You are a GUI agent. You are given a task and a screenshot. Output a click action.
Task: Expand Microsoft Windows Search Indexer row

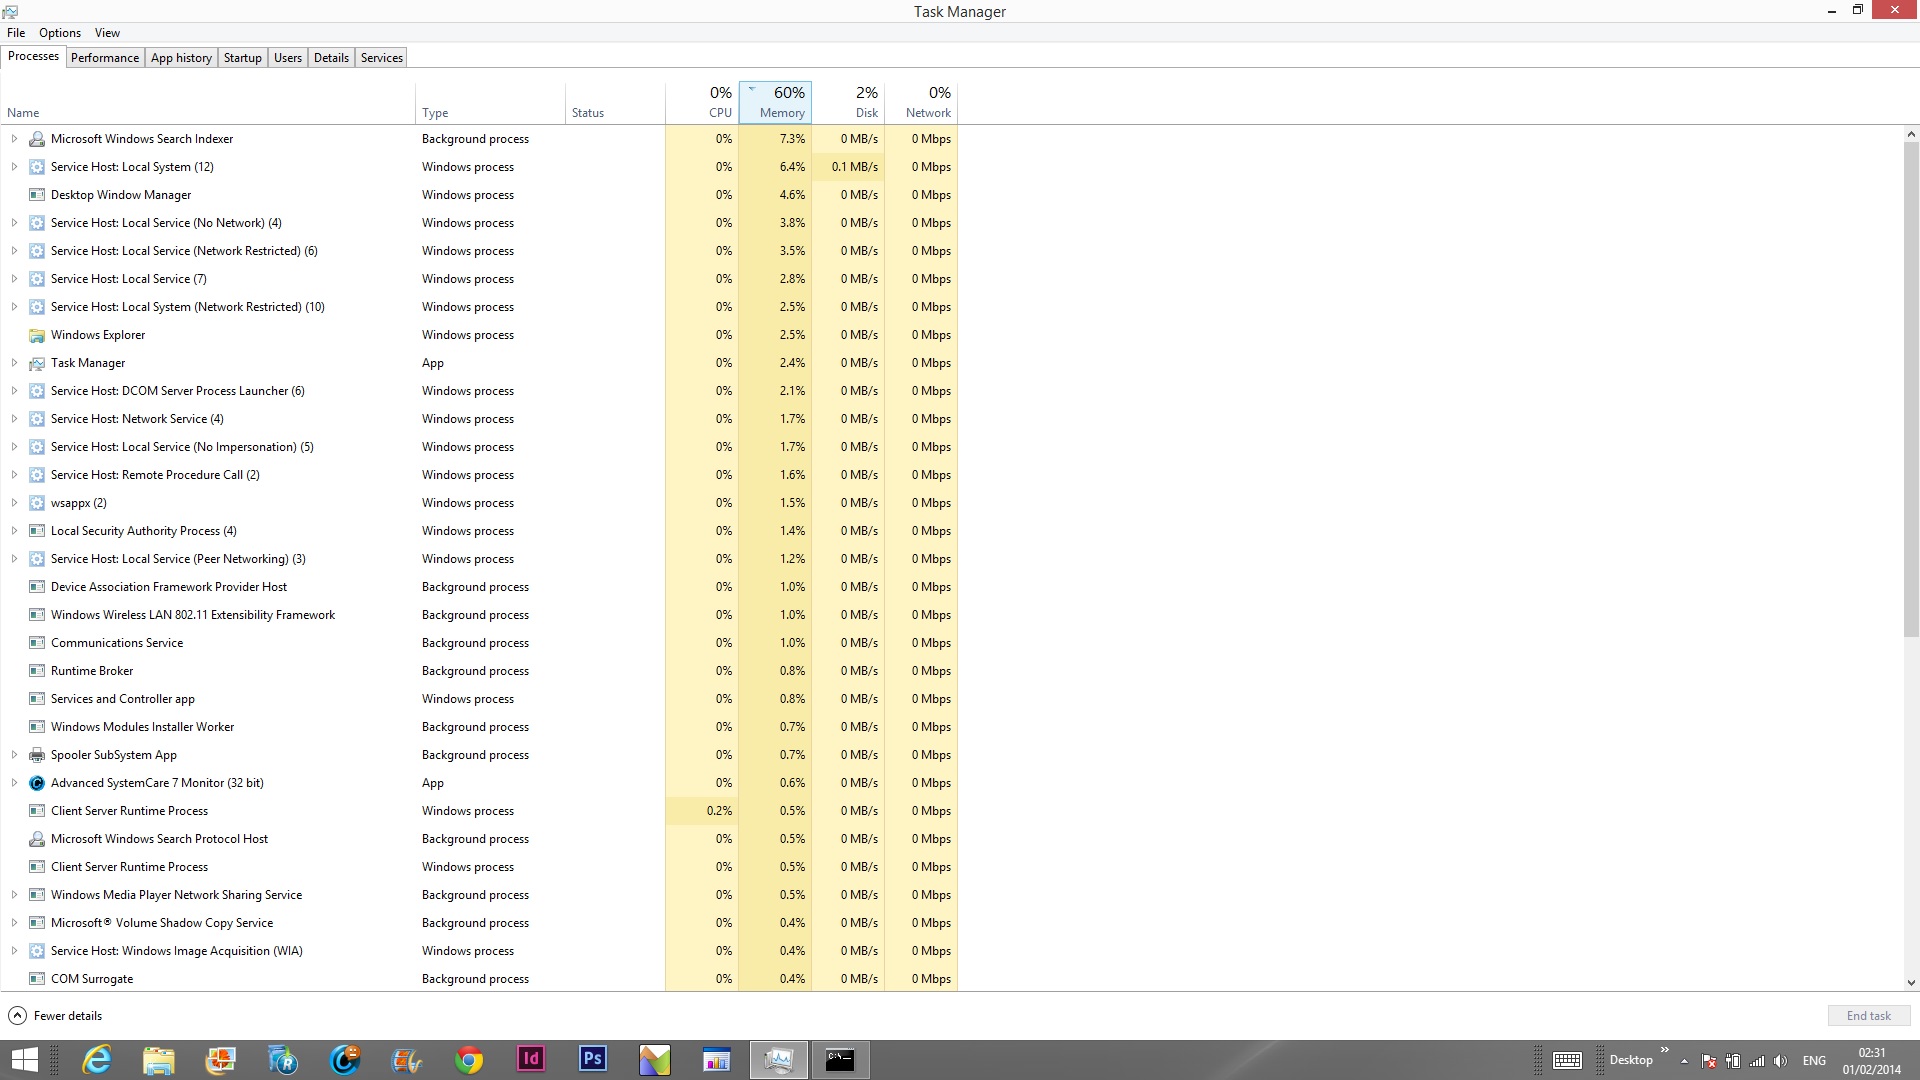pos(14,139)
